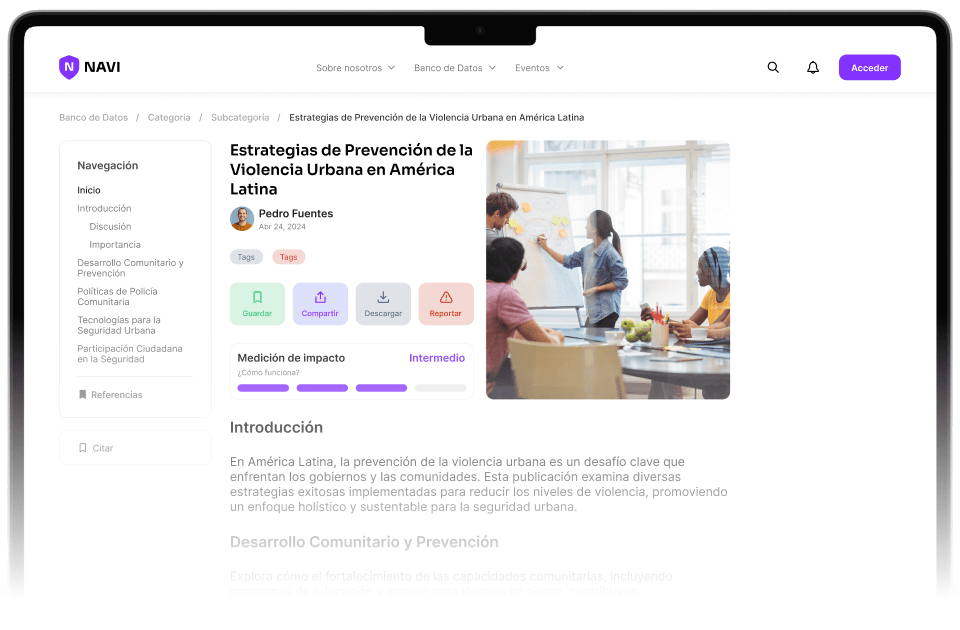Screen dimensions: 960x630
Task: Report article with Reportar warning icon
Action: 446,298
